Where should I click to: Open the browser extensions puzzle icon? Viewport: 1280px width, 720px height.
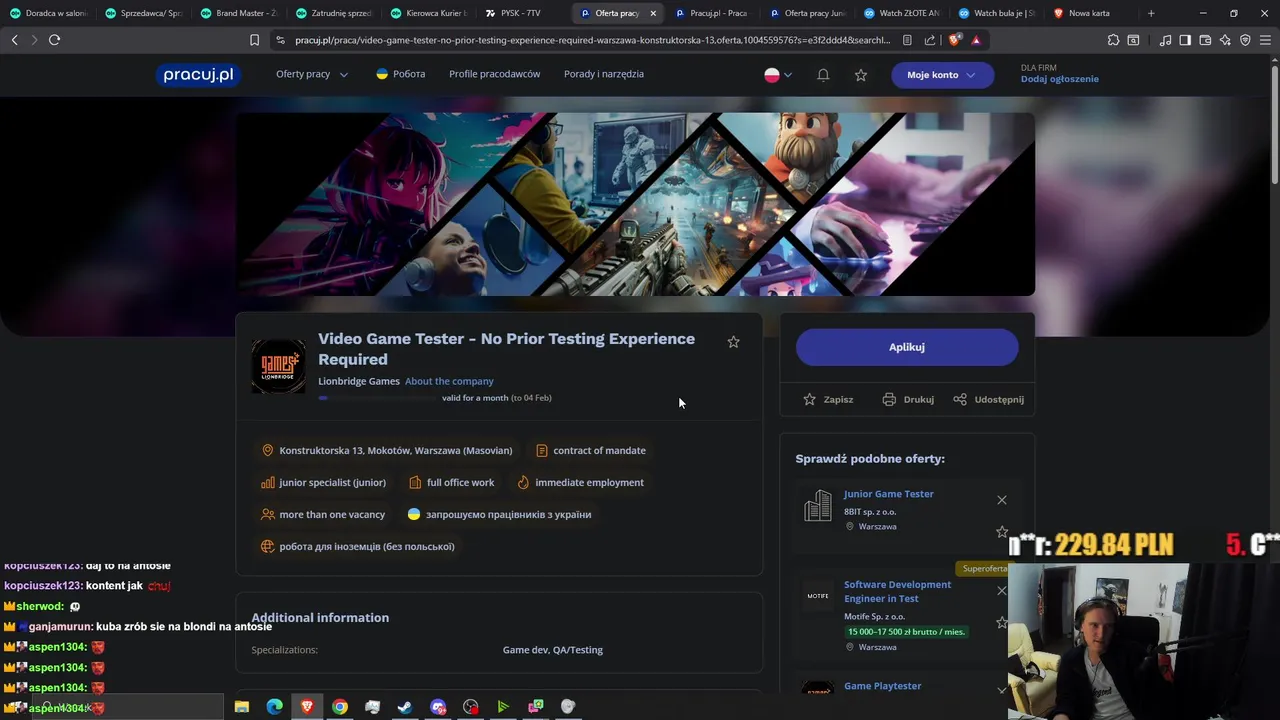[1113, 40]
